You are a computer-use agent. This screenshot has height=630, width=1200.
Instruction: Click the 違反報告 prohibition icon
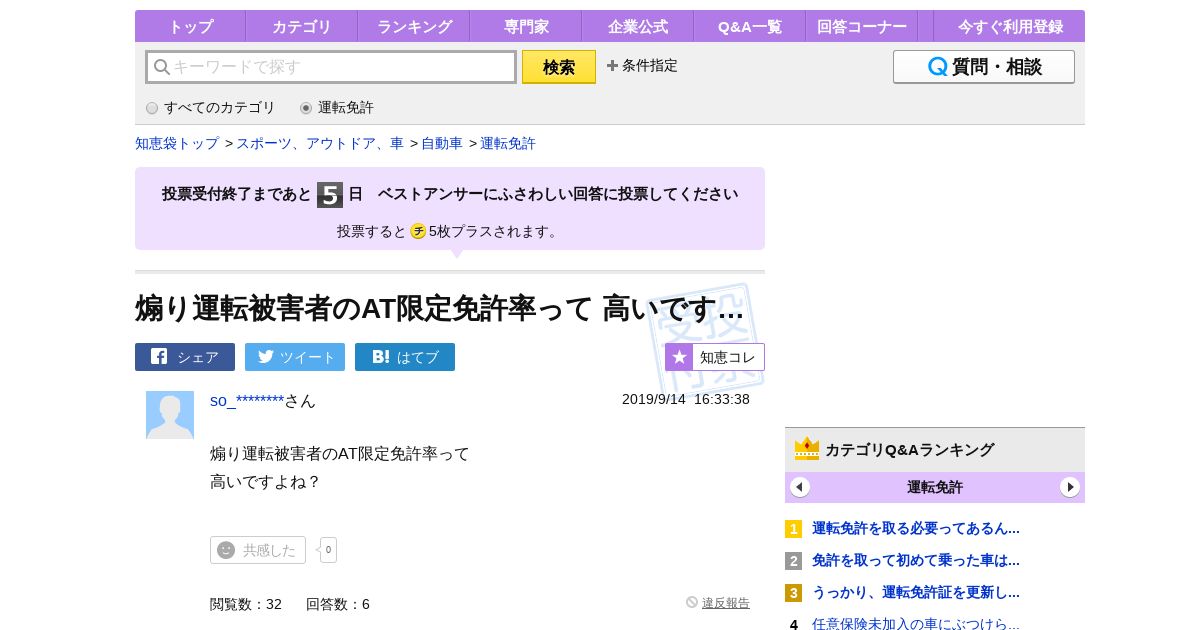pos(692,602)
